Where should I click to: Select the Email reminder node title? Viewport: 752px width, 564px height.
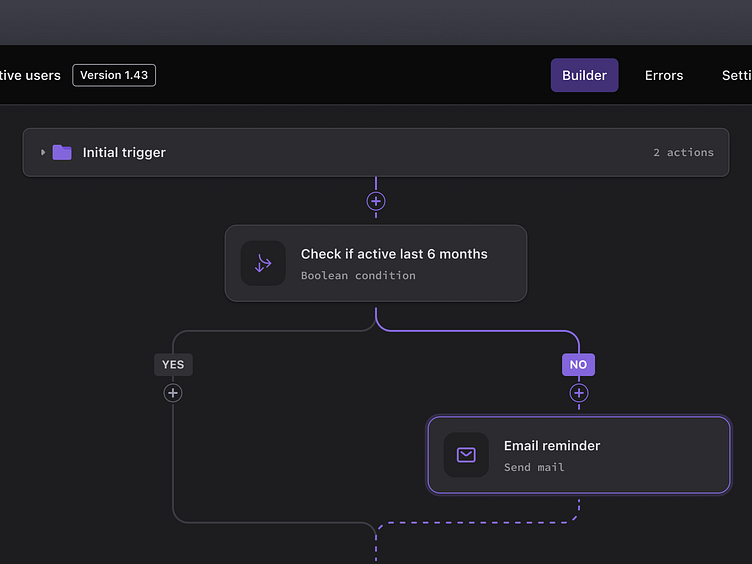pos(552,445)
